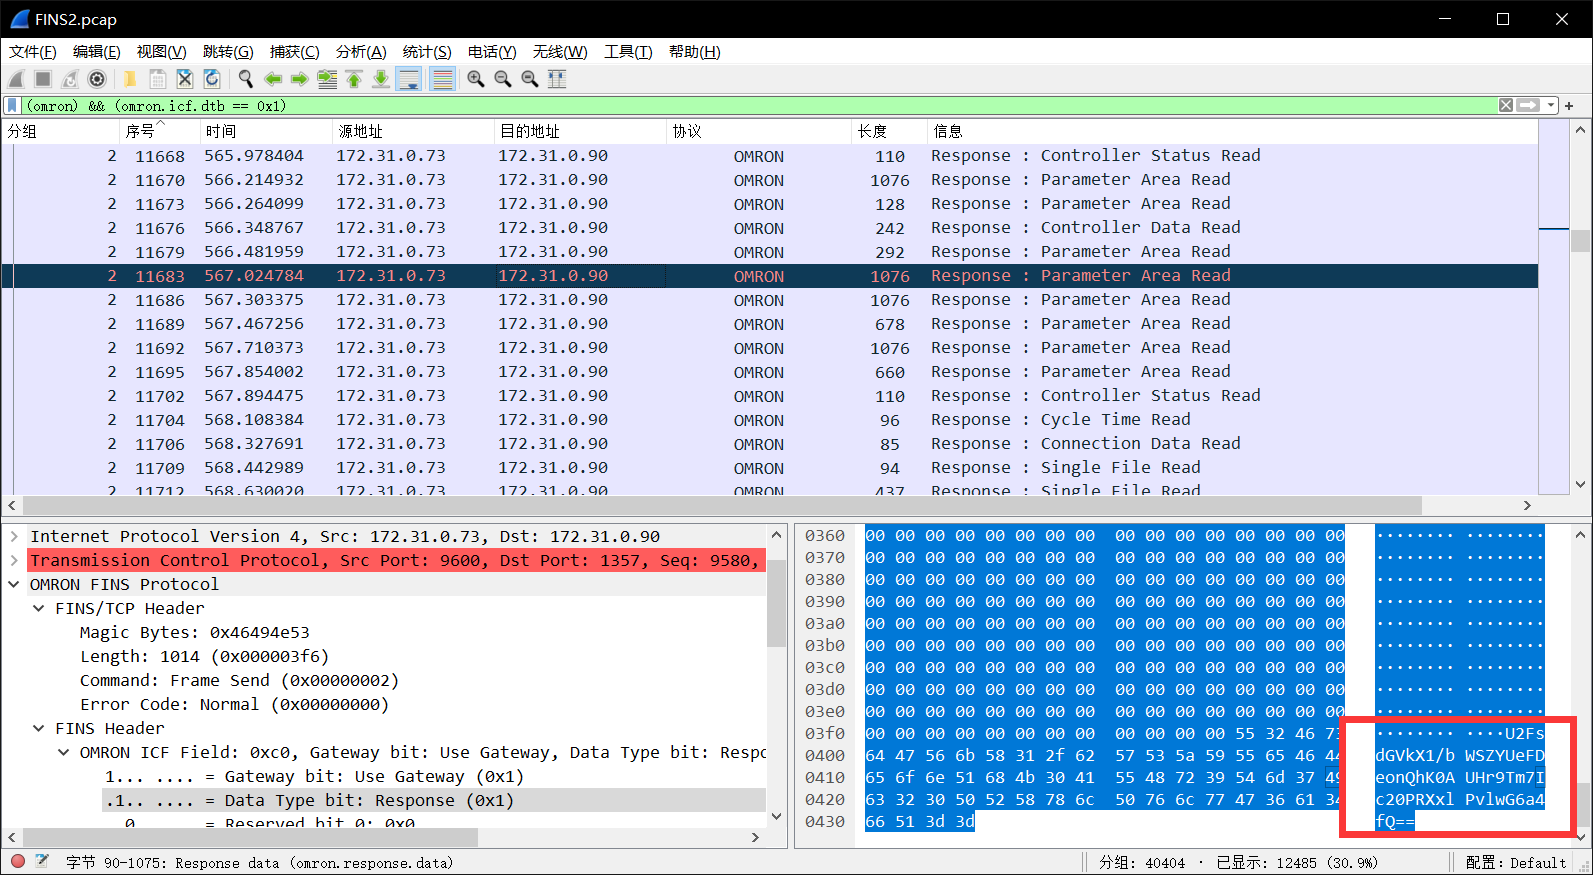Close the capture file using X icon
Viewport: 1593px width, 875px height.
[184, 79]
